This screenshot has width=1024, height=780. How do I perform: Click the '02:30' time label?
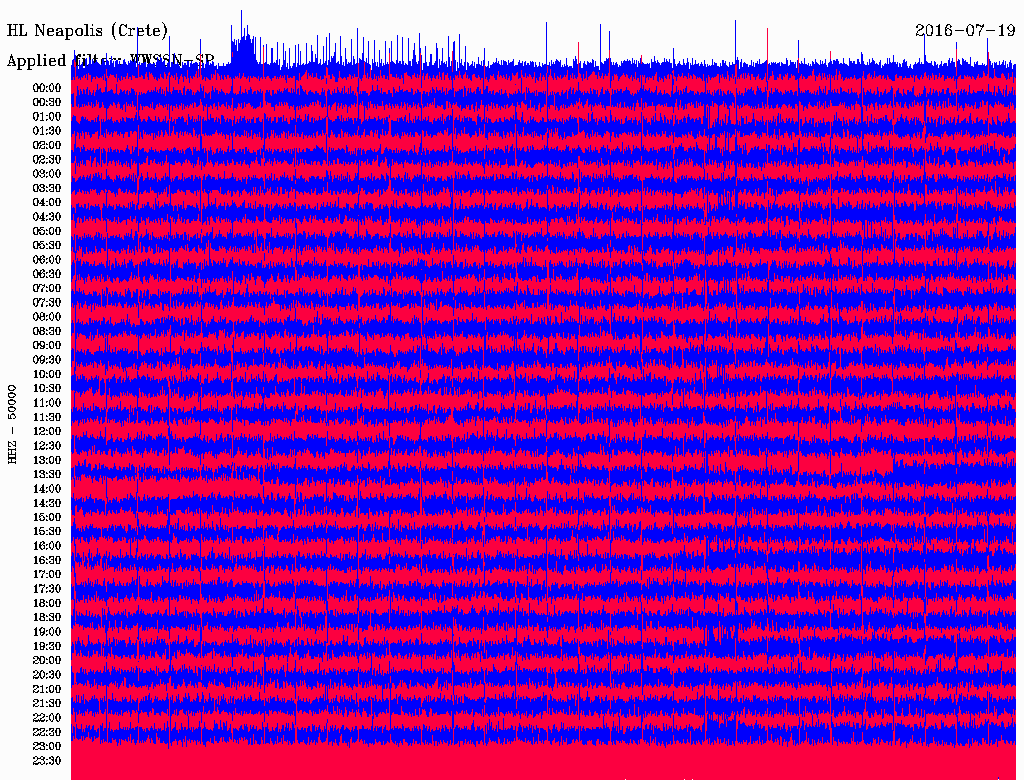click(47, 159)
